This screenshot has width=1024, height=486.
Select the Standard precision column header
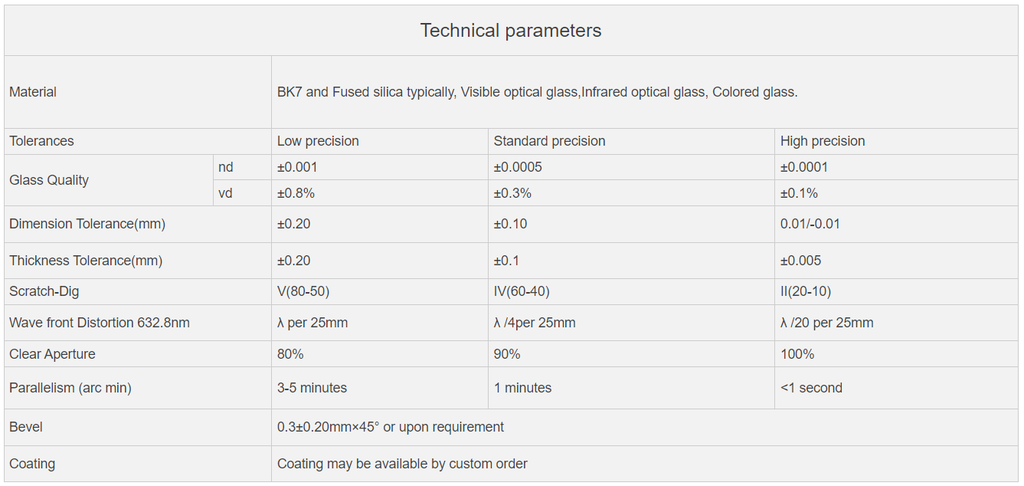pyautogui.click(x=549, y=141)
